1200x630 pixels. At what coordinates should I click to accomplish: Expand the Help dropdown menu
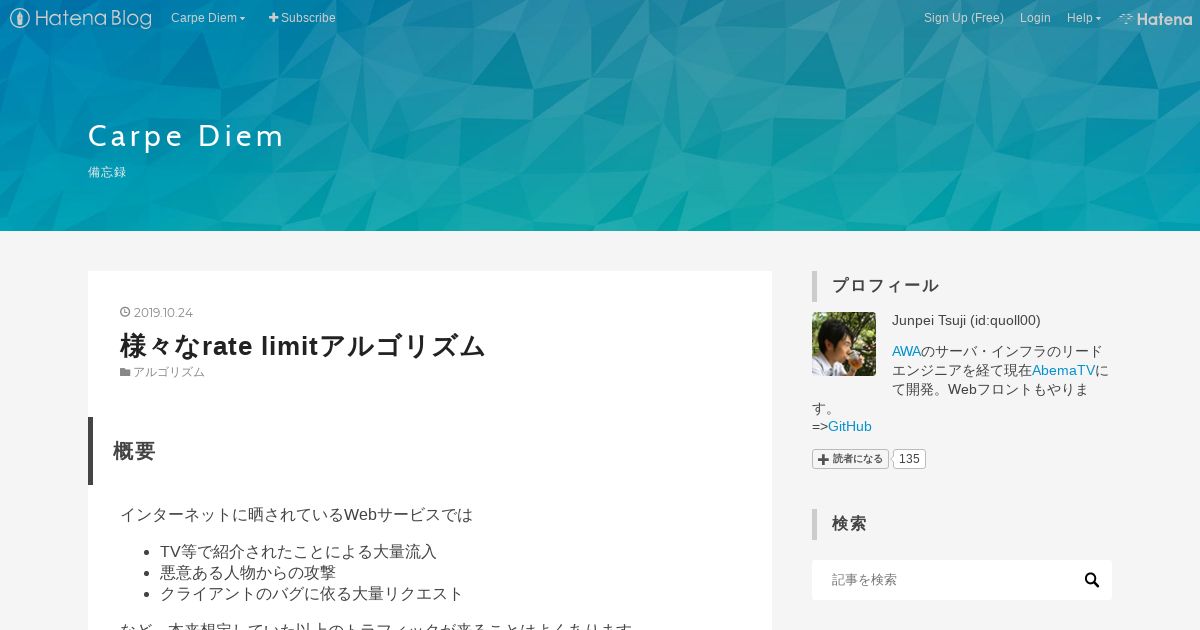coord(1084,18)
